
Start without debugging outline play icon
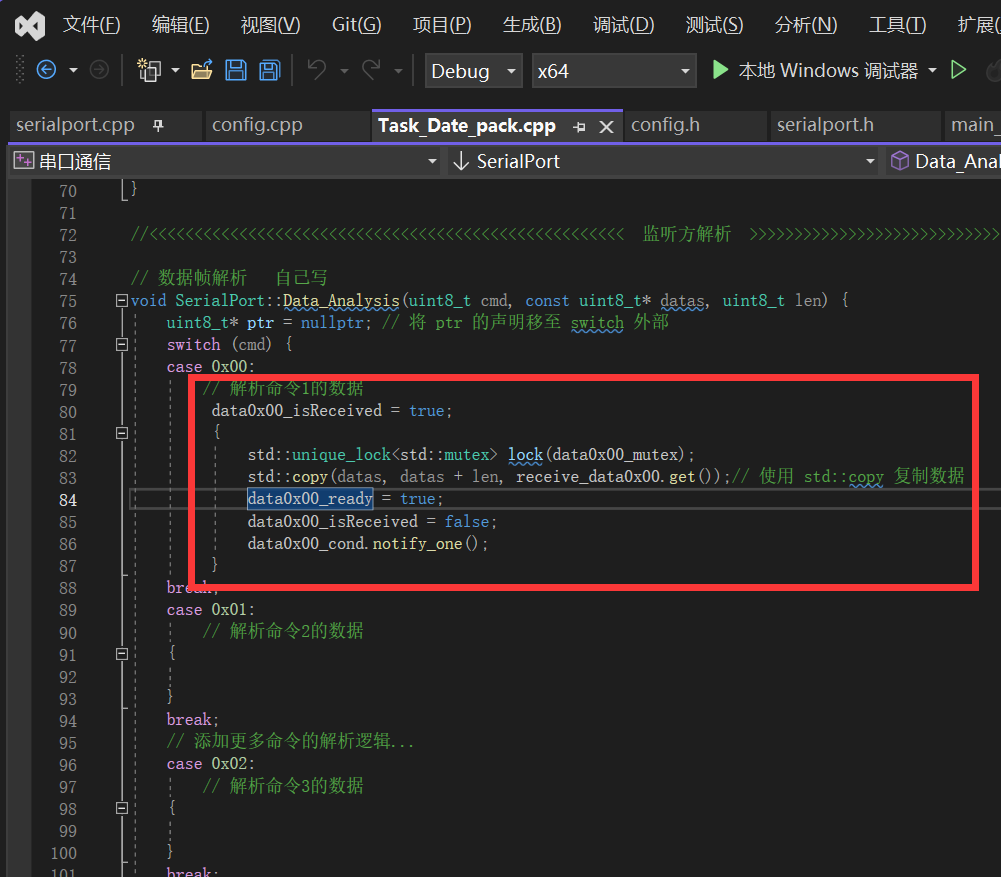tap(958, 70)
